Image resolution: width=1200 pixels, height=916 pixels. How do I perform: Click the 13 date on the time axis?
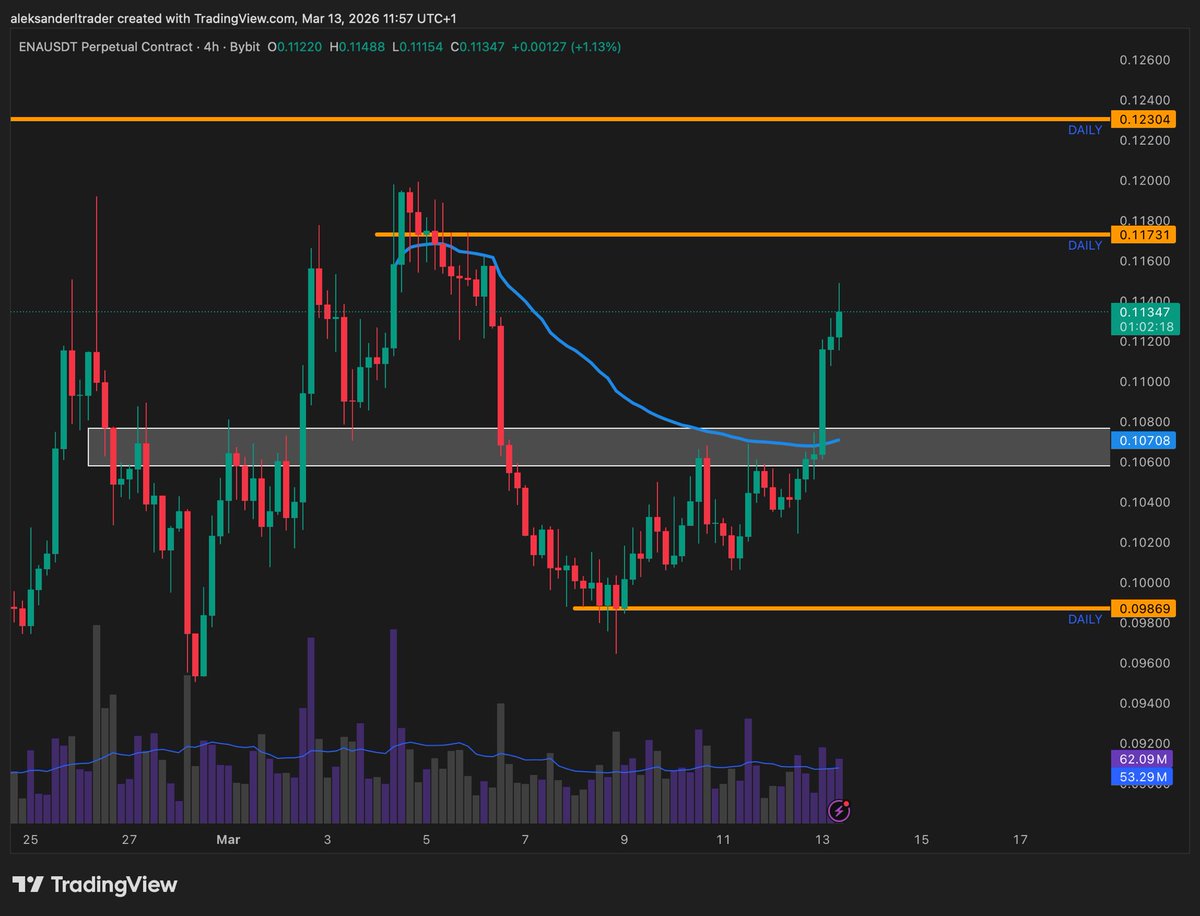coord(823,839)
